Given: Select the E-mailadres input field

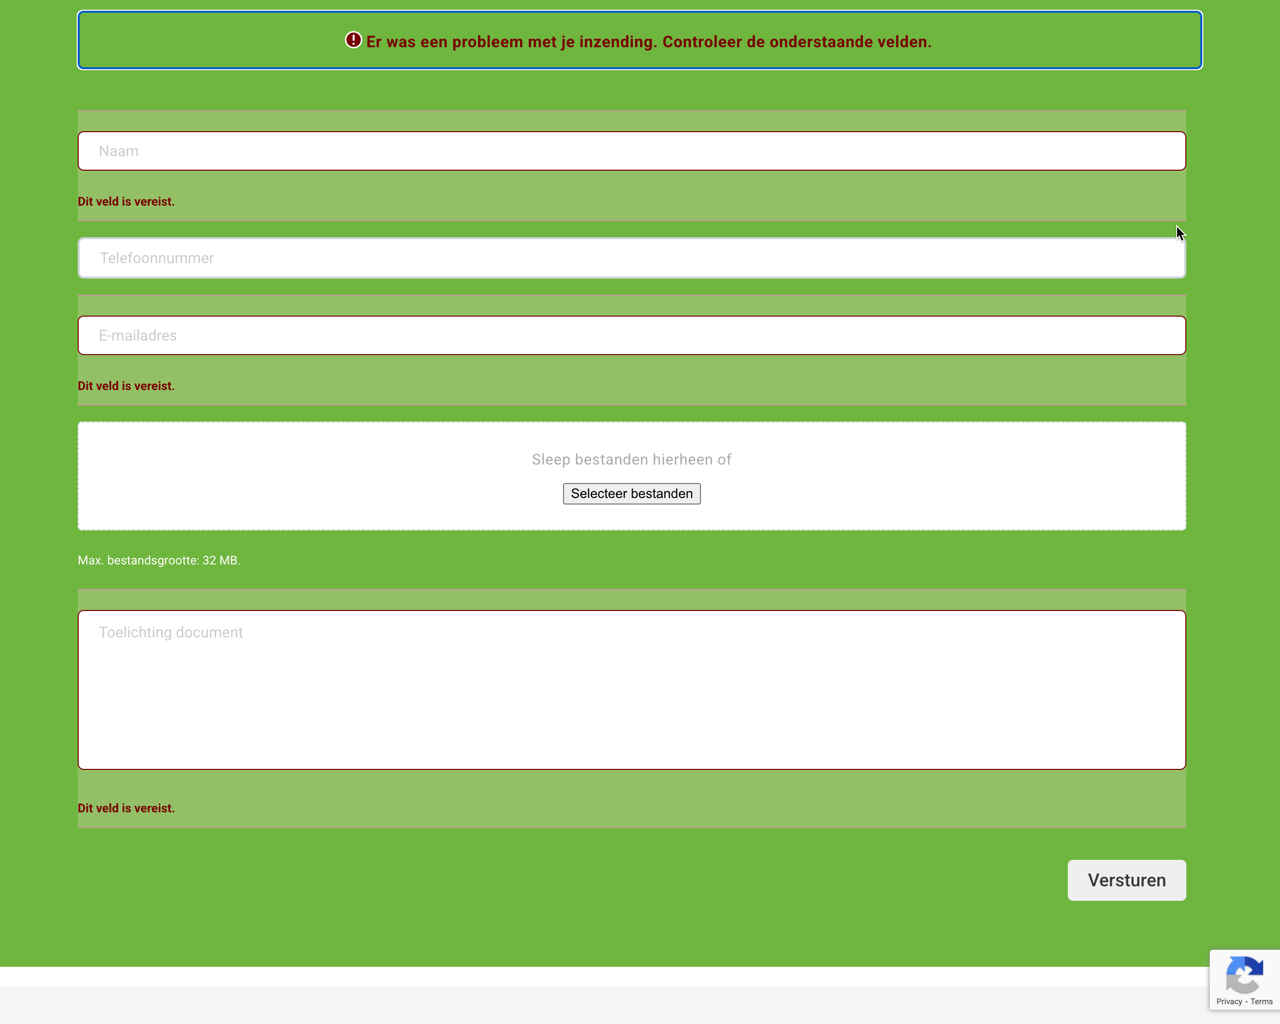Looking at the screenshot, I should click(631, 336).
